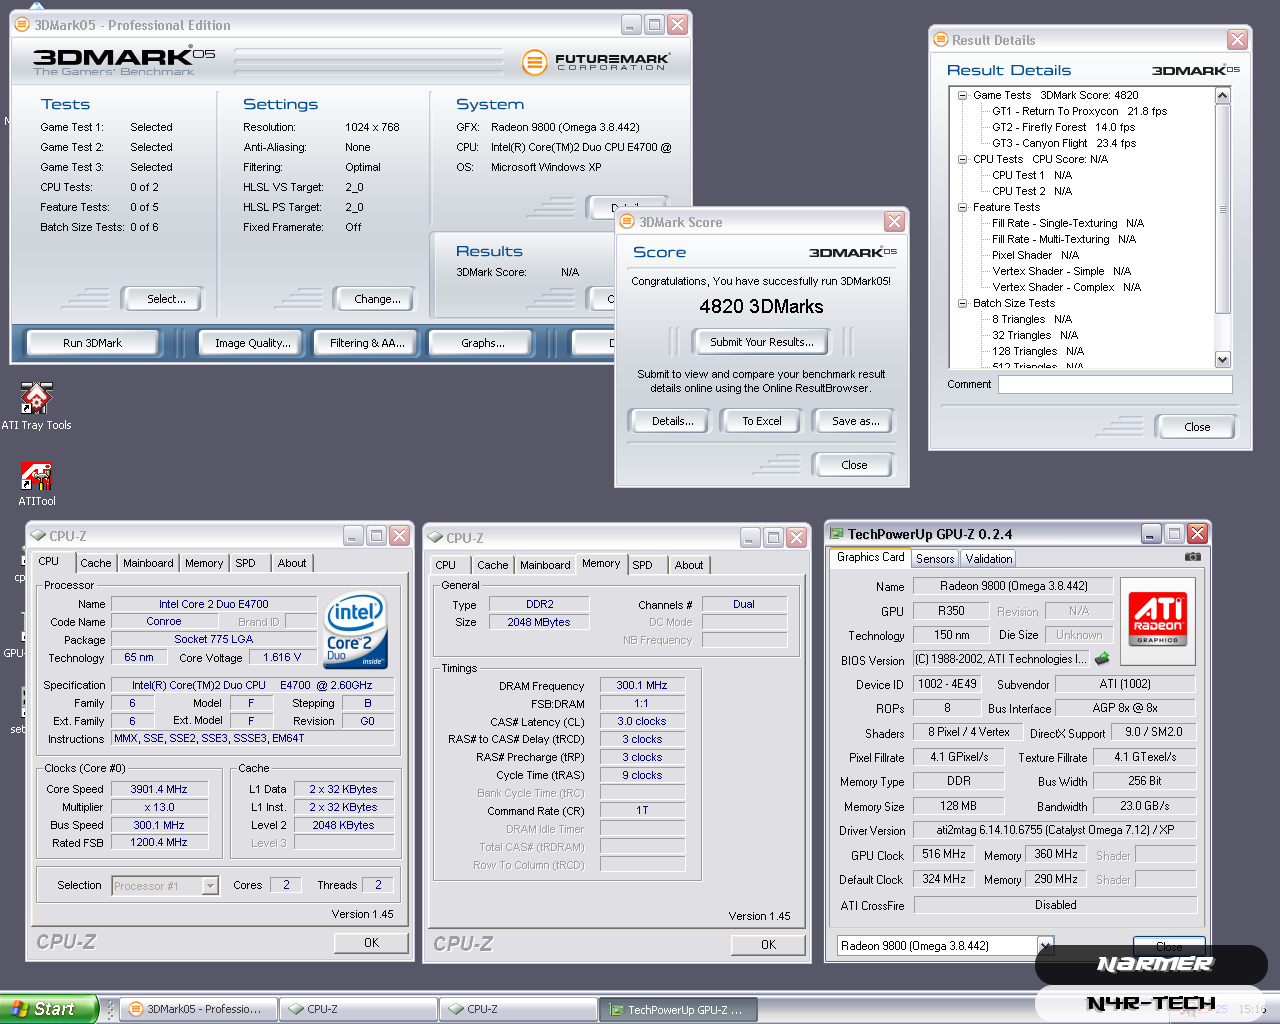This screenshot has width=1280, height=1024.
Task: Collapse the Batch Size Tests tree node
Action: click(x=962, y=304)
